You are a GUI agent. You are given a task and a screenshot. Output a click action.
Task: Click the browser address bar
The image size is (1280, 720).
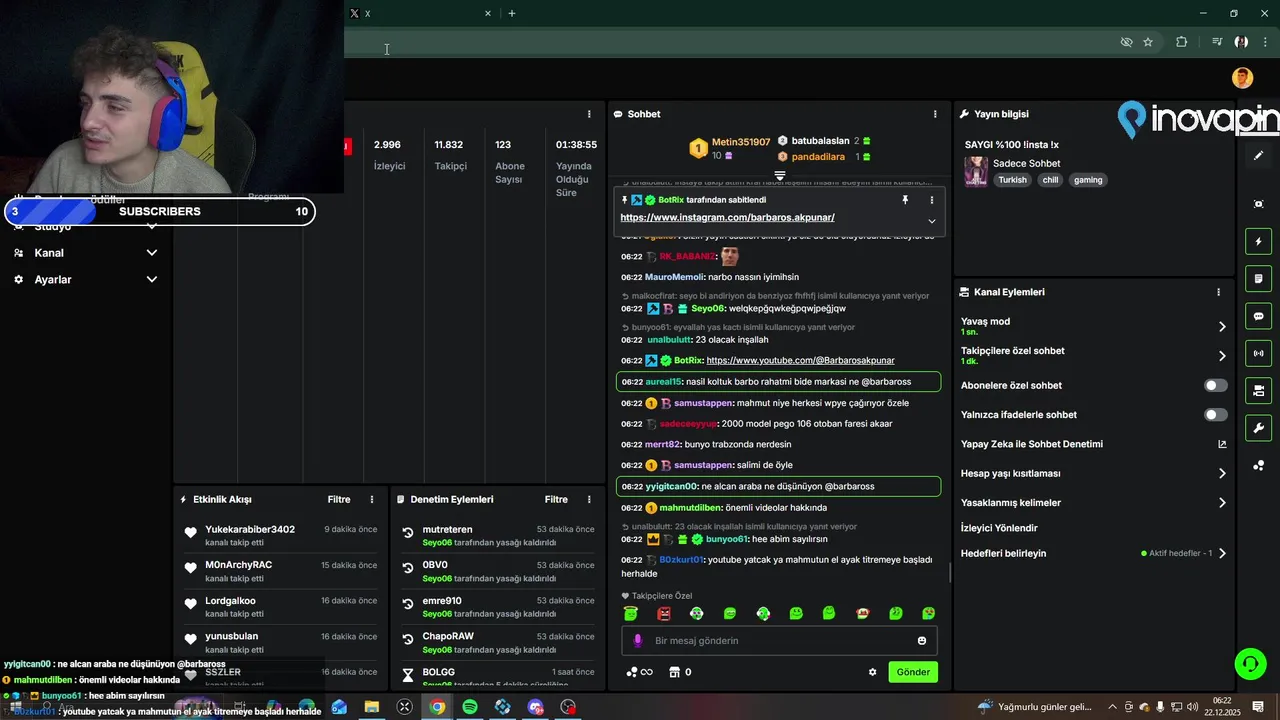point(730,42)
